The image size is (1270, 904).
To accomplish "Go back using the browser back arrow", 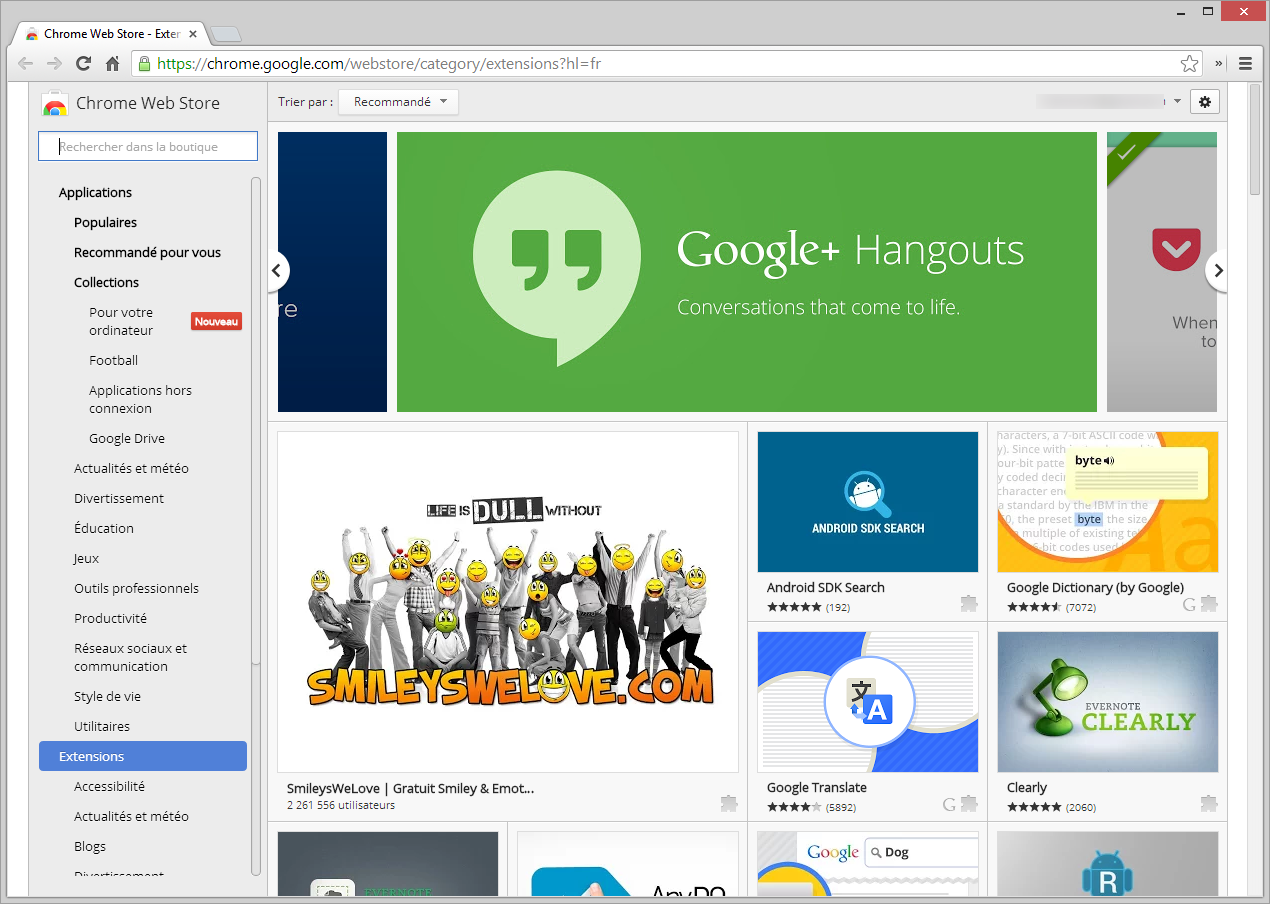I will click(x=26, y=64).
